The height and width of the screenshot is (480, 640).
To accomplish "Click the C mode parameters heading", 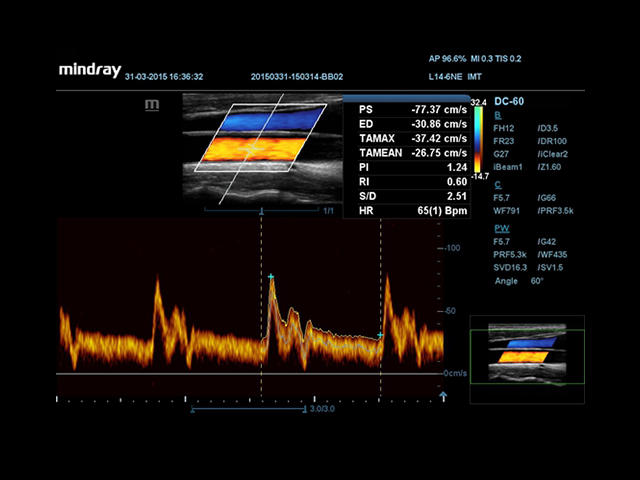I will [498, 184].
